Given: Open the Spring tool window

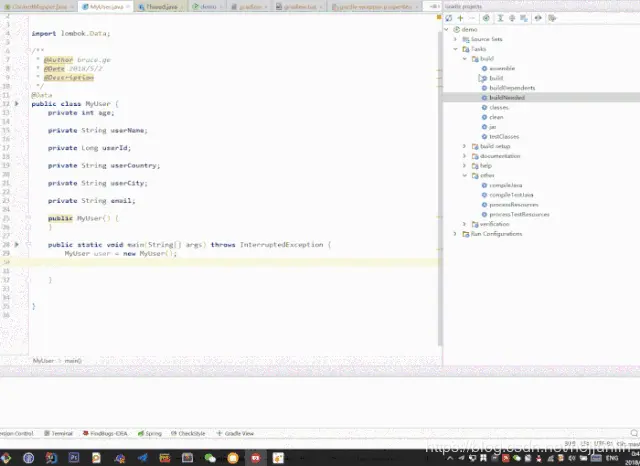Looking at the screenshot, I should [150, 433].
